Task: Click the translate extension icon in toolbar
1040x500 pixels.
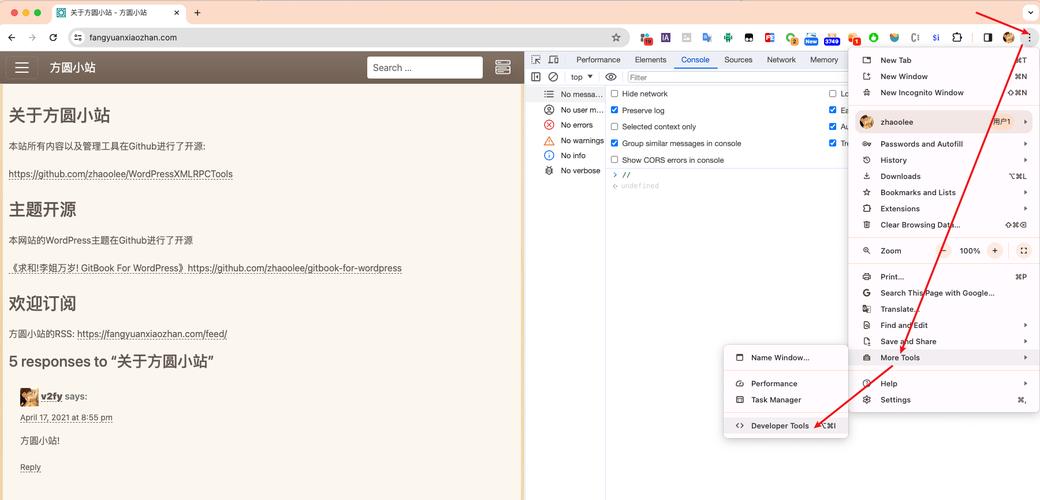Action: coord(707,38)
